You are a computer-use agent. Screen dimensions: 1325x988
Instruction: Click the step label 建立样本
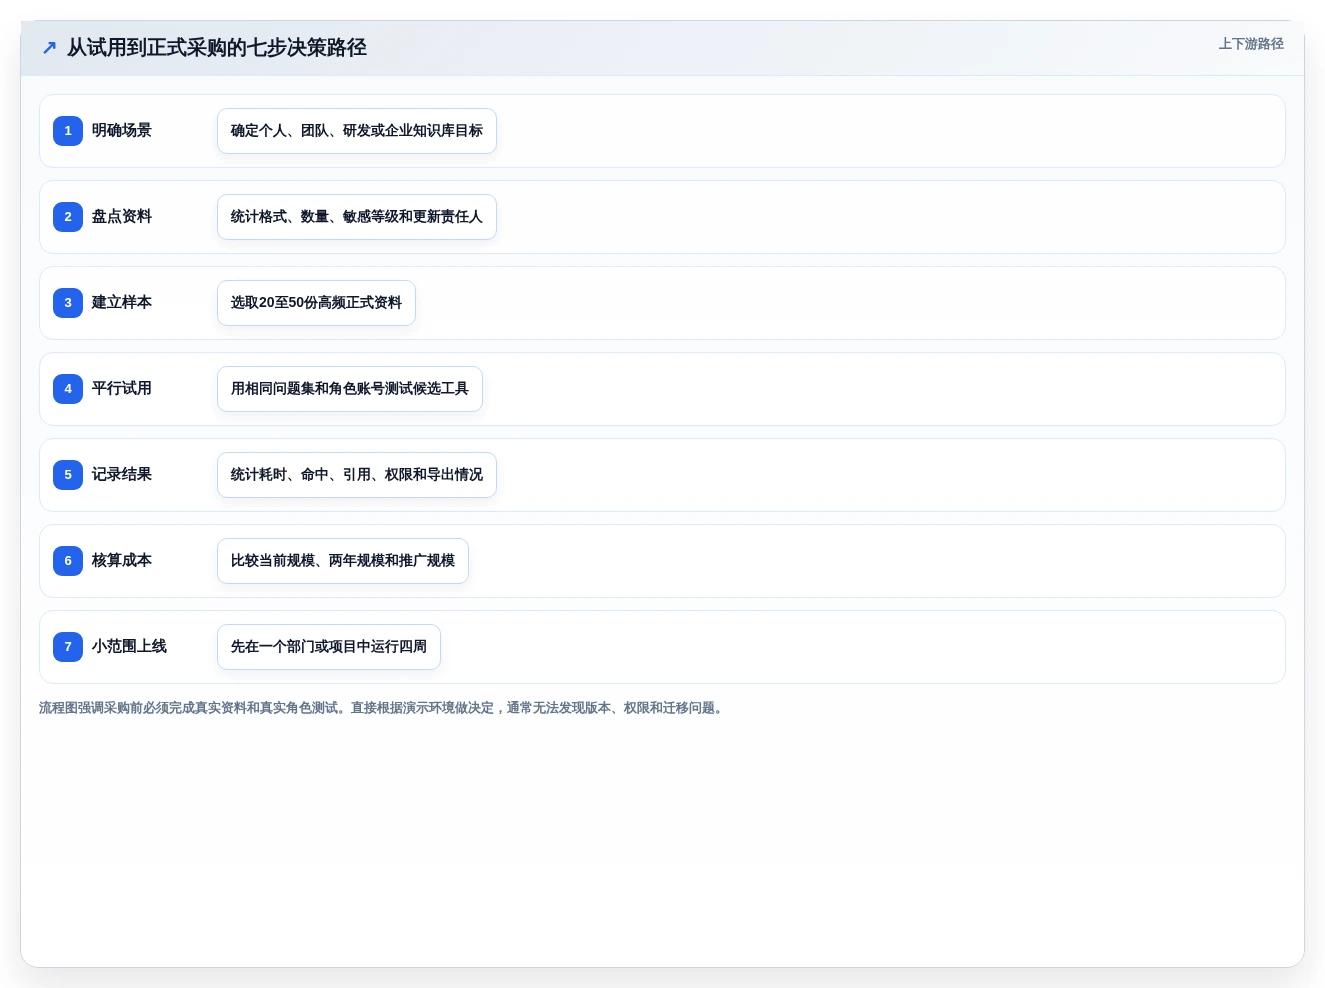click(x=122, y=303)
